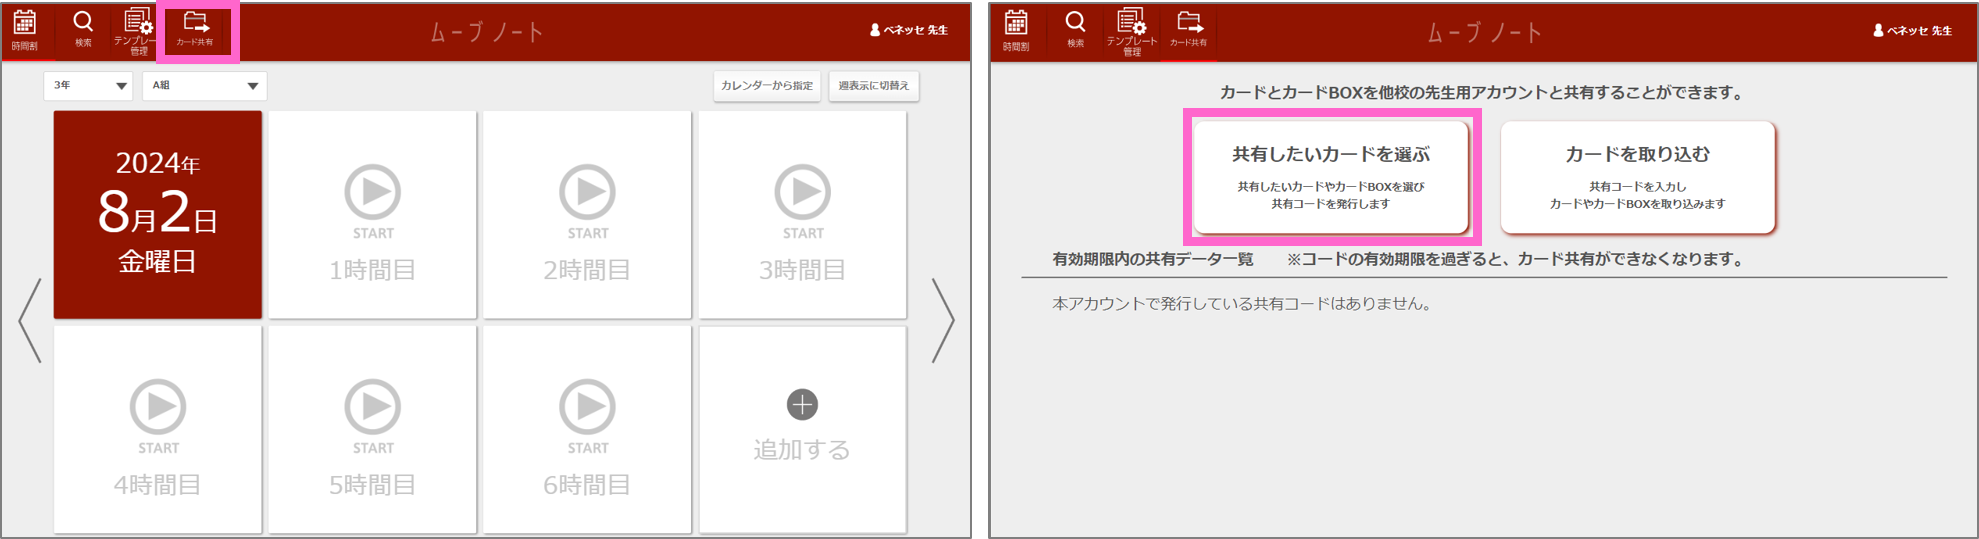Click the 検索 search icon in left window

pyautogui.click(x=83, y=28)
